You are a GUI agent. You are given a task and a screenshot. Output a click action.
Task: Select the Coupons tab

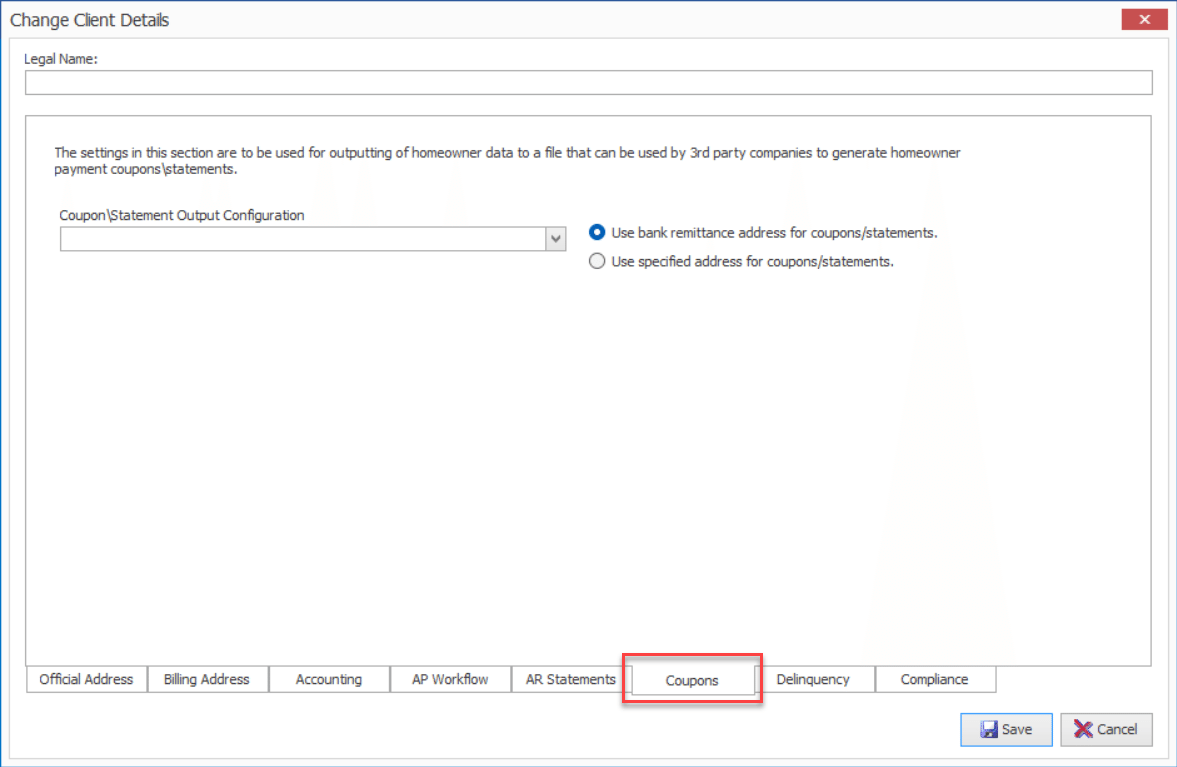click(x=692, y=680)
